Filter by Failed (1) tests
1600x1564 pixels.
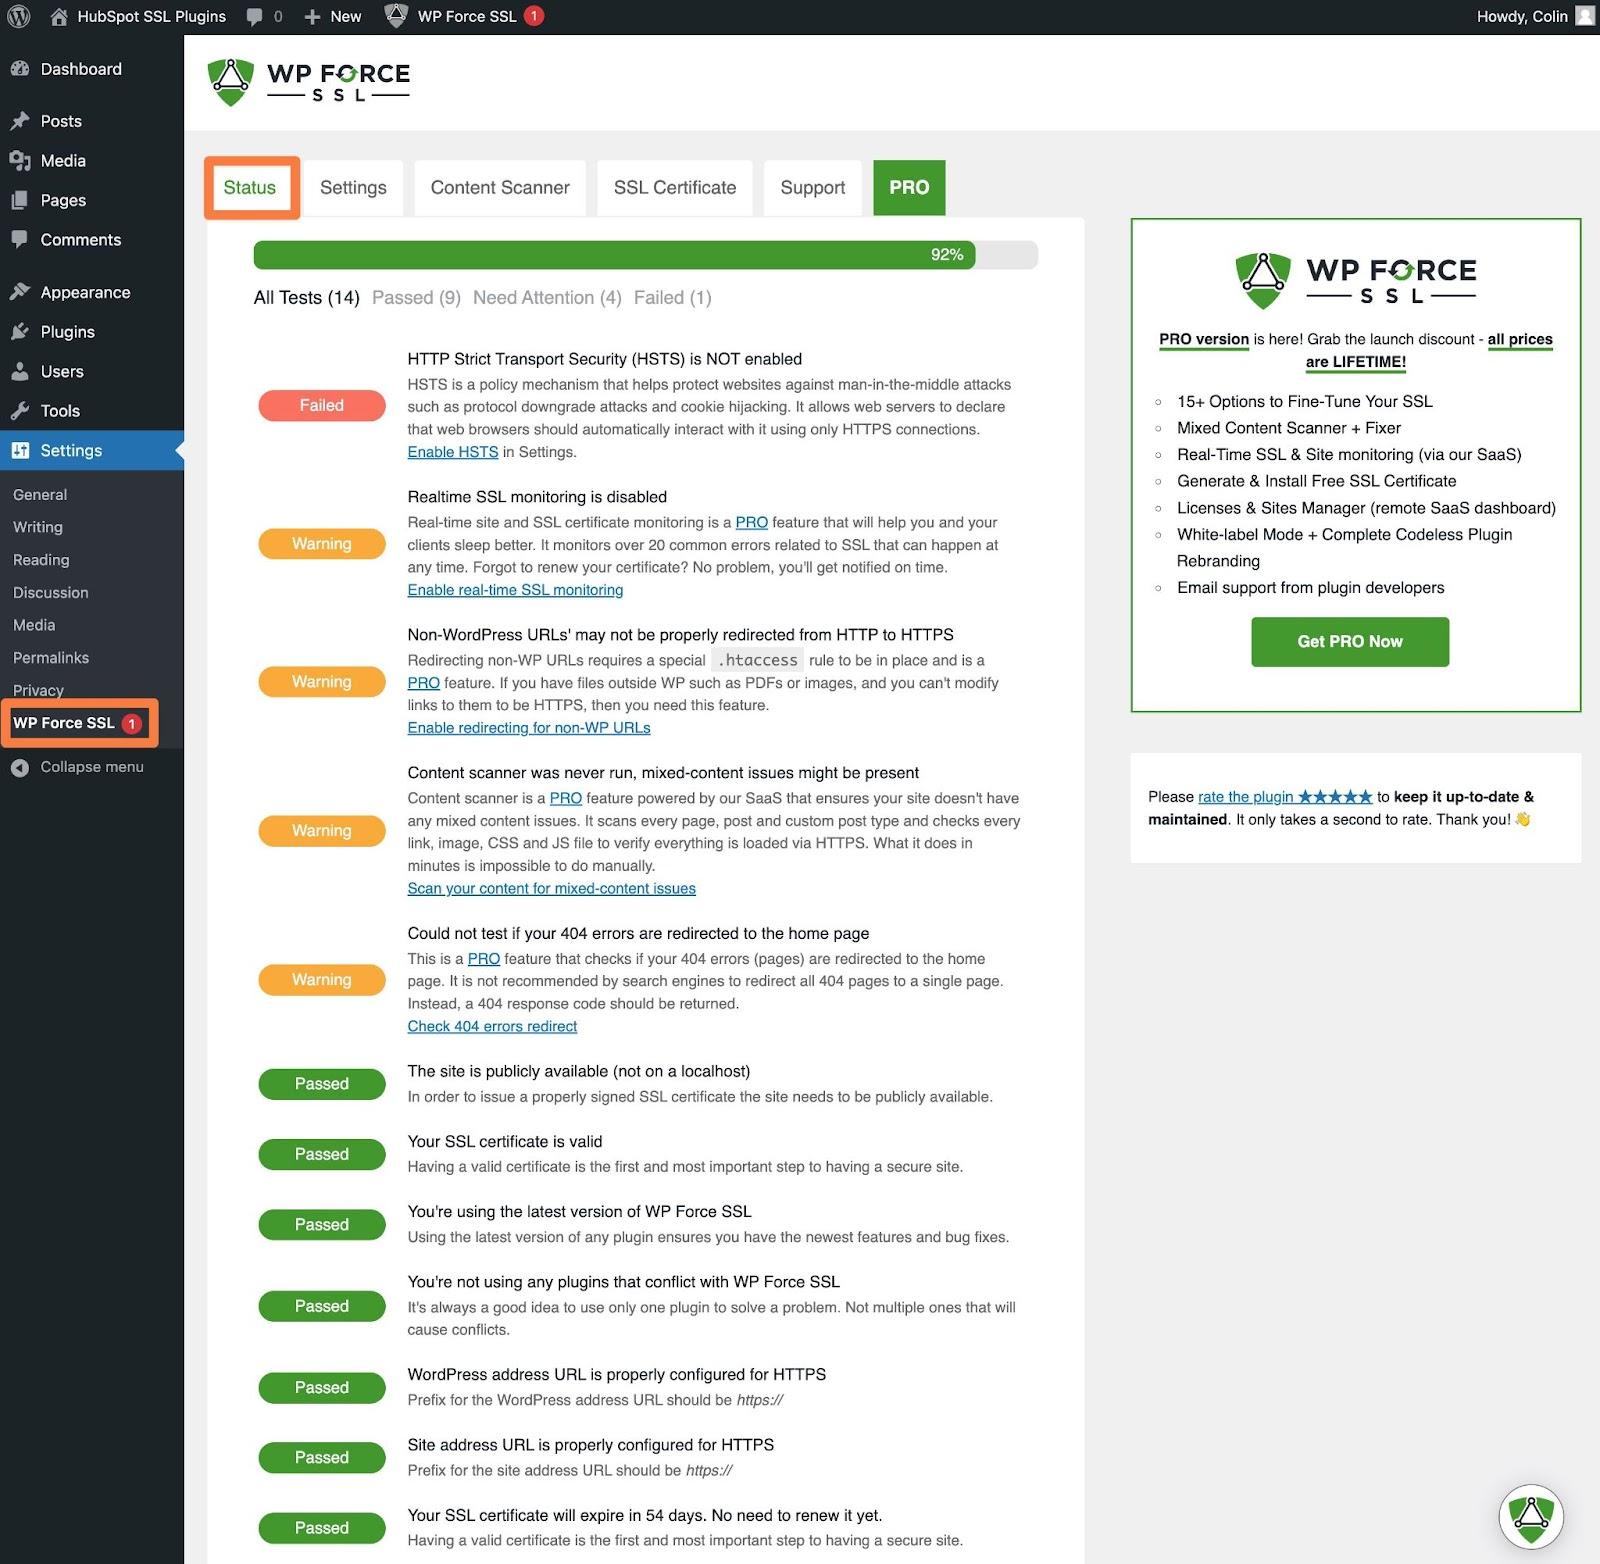click(x=673, y=298)
